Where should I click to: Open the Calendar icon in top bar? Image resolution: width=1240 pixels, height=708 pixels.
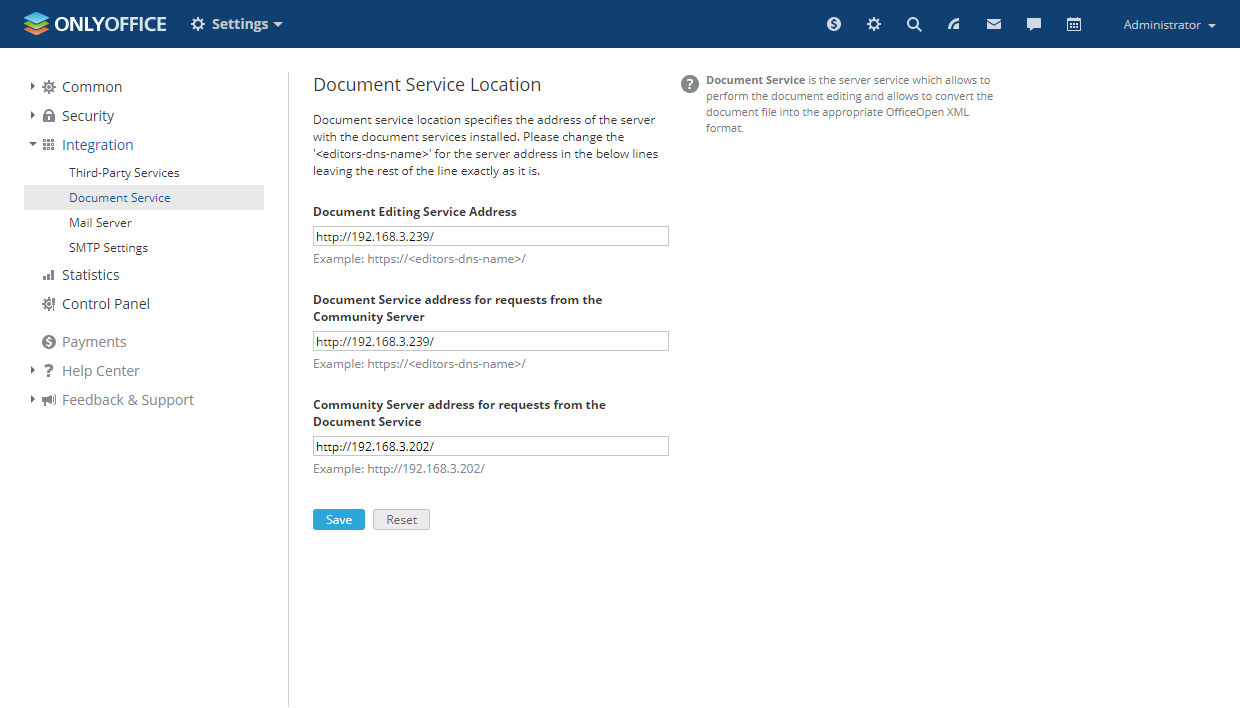[x=1073, y=23]
